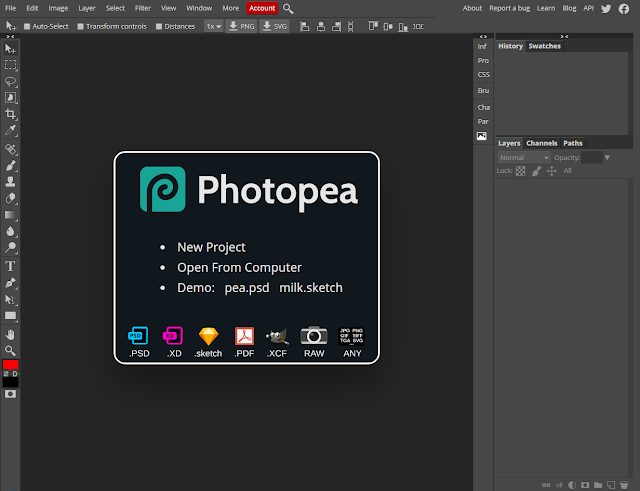
Task: Select the Hand tool
Action: coord(10,335)
